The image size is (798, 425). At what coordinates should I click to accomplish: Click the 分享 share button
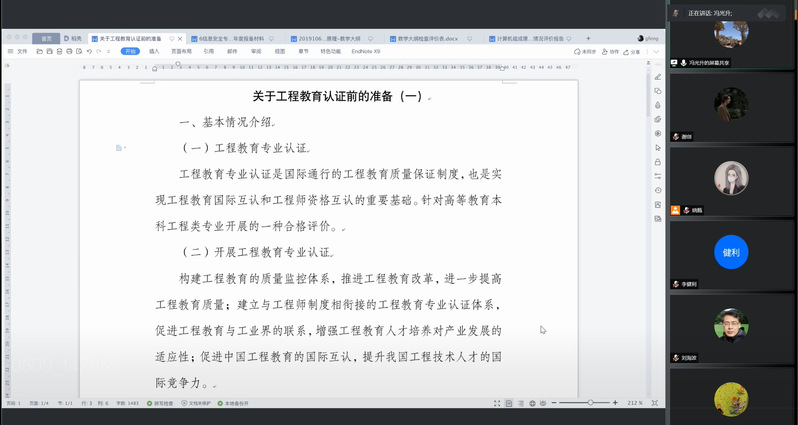pos(630,51)
